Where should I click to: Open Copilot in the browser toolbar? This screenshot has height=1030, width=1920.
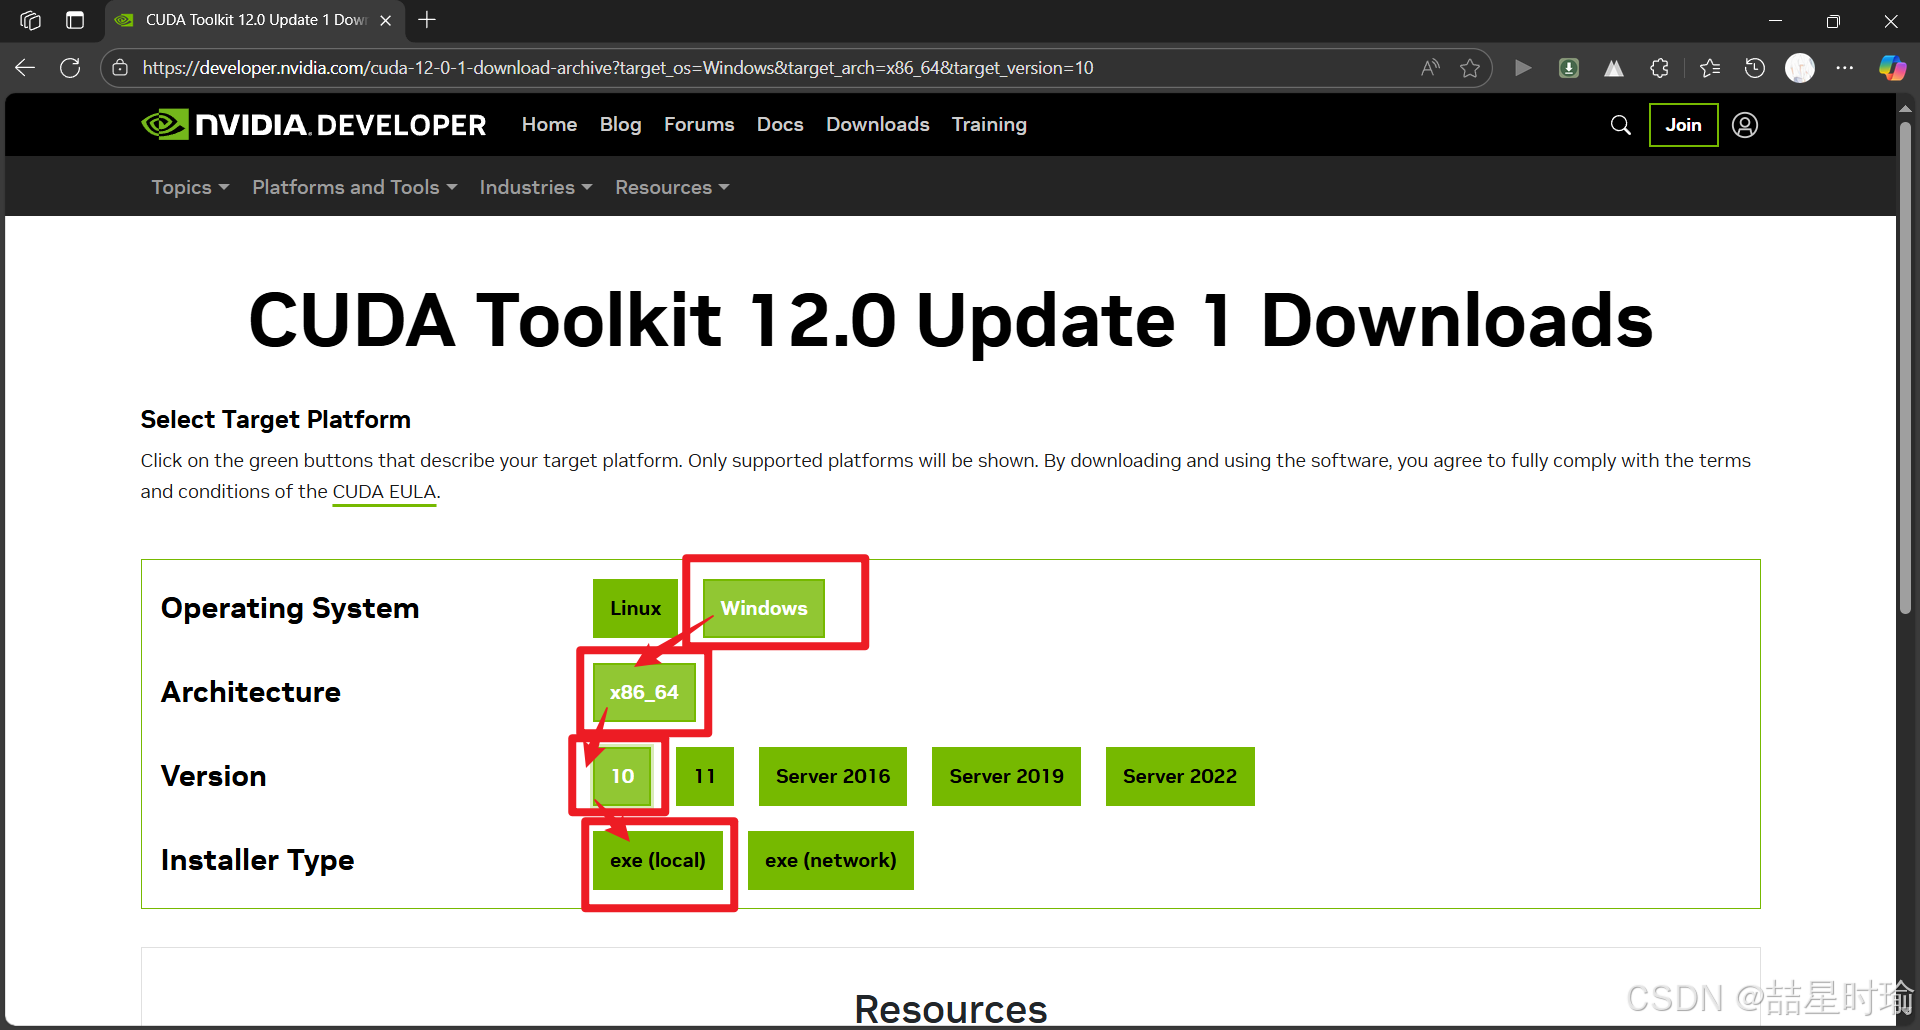[1891, 67]
